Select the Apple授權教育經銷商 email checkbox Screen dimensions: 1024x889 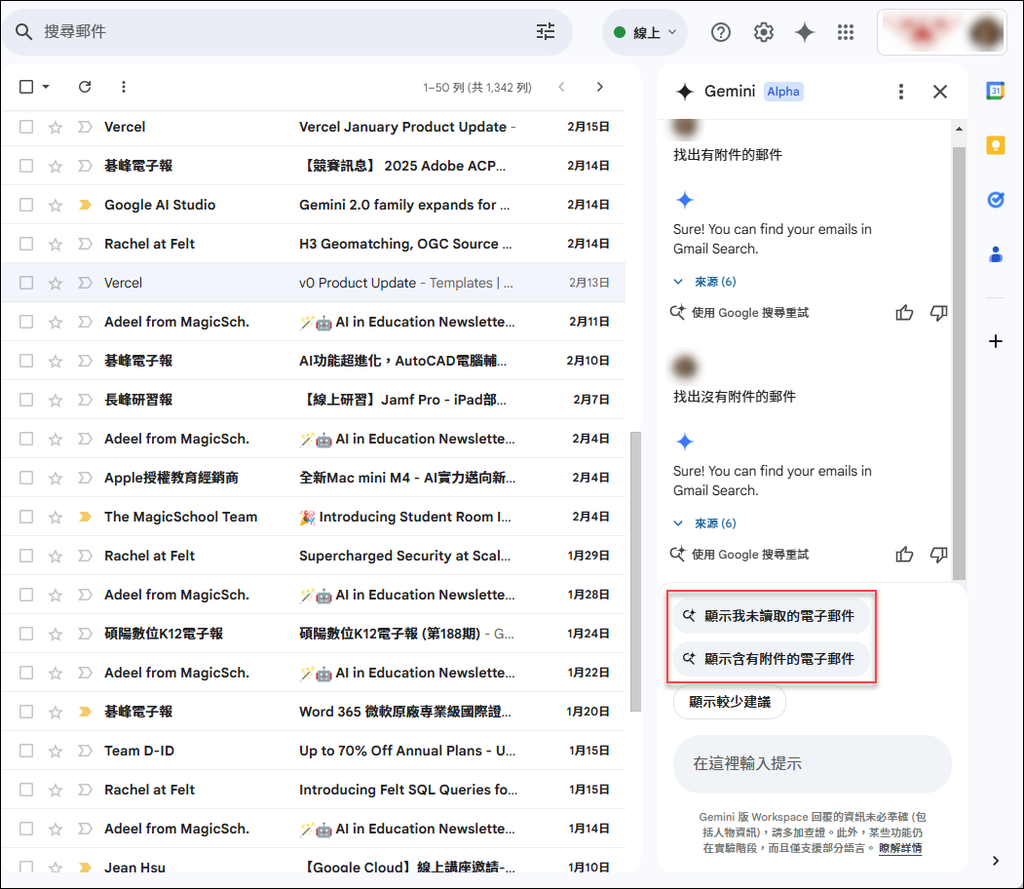[26, 477]
